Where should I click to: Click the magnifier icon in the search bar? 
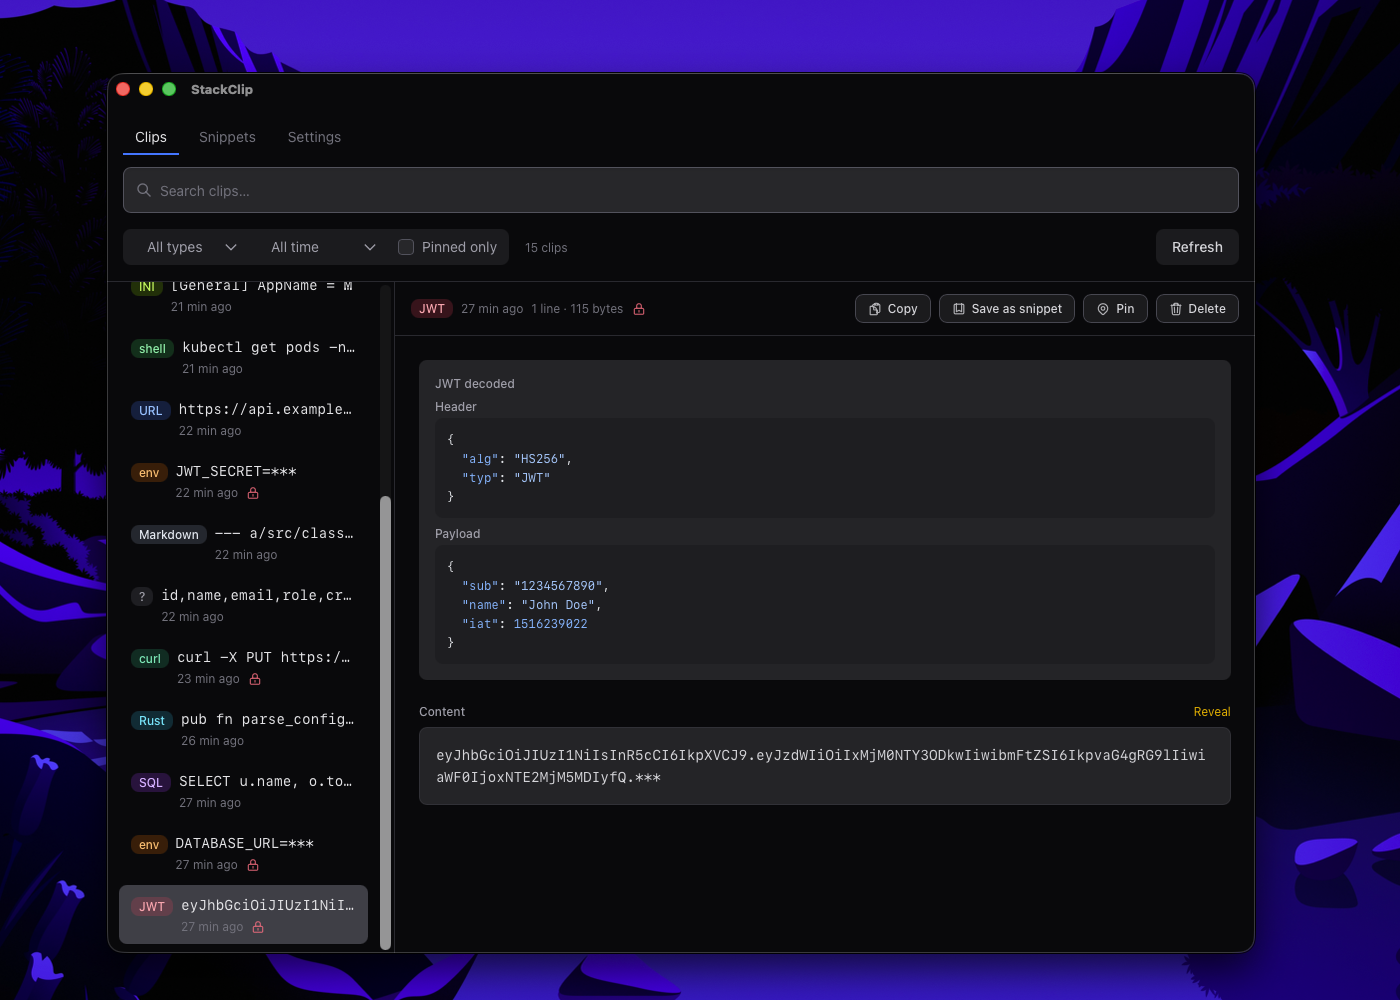(x=143, y=190)
